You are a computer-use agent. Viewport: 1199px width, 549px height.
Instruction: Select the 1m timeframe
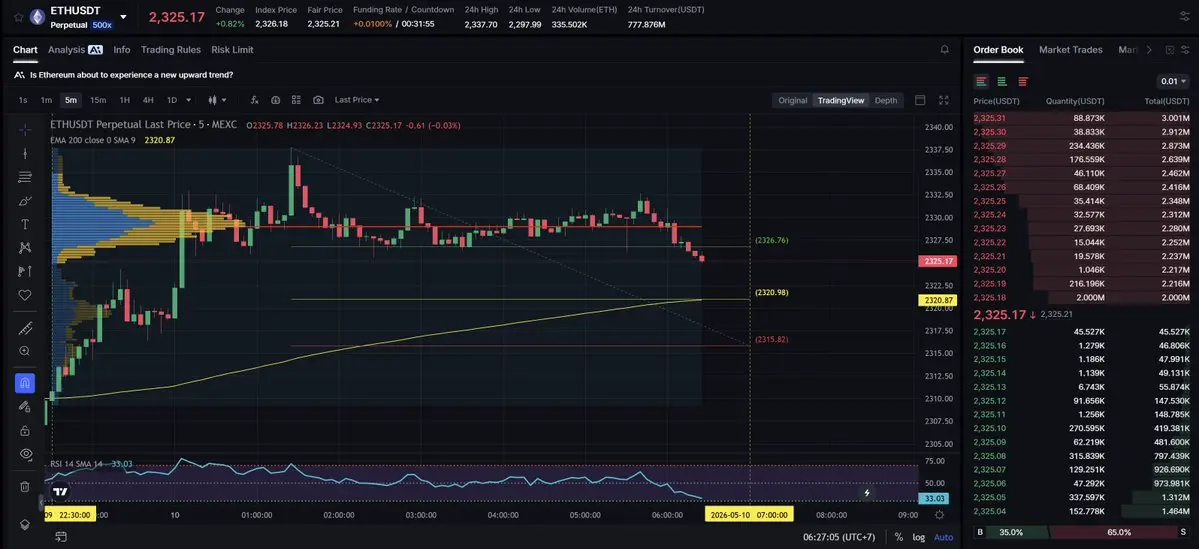coord(46,100)
